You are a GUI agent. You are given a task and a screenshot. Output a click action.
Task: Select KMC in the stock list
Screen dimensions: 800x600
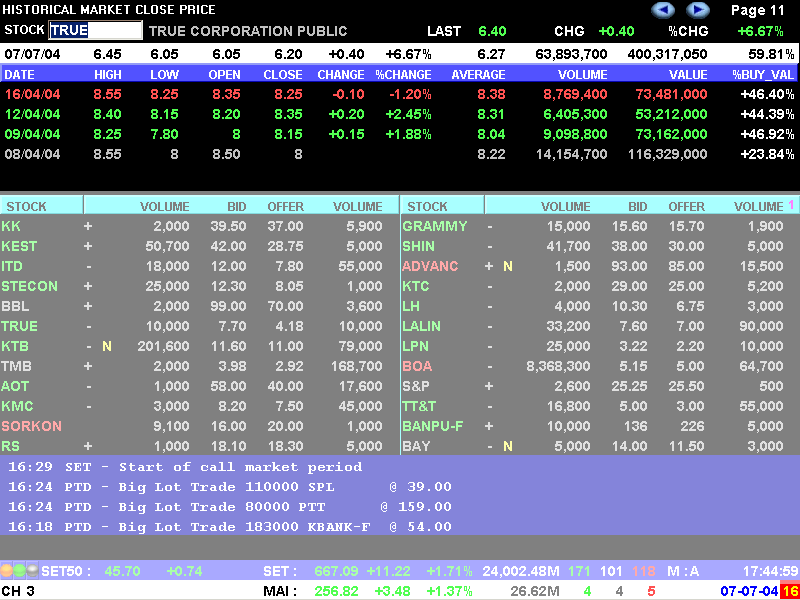pyautogui.click(x=17, y=406)
